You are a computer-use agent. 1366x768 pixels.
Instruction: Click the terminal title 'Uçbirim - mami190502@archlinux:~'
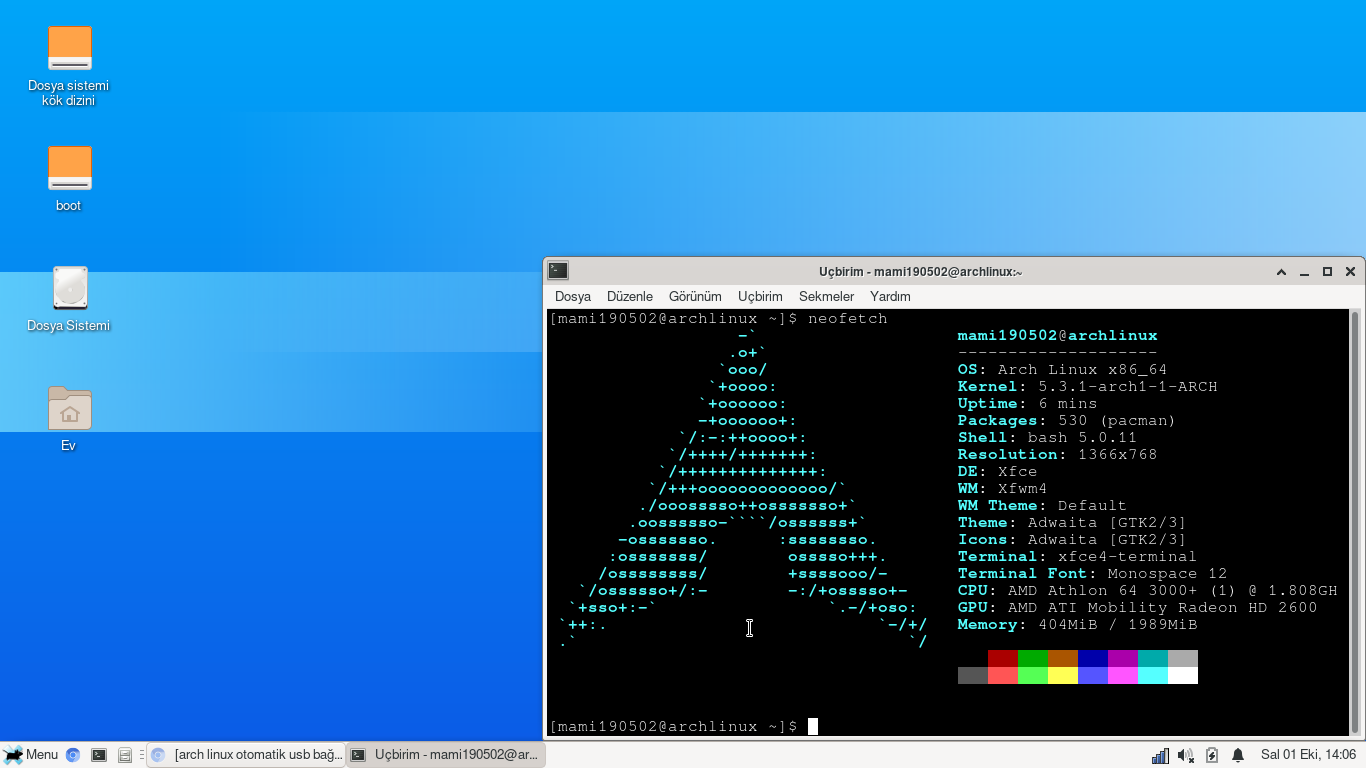click(x=920, y=272)
